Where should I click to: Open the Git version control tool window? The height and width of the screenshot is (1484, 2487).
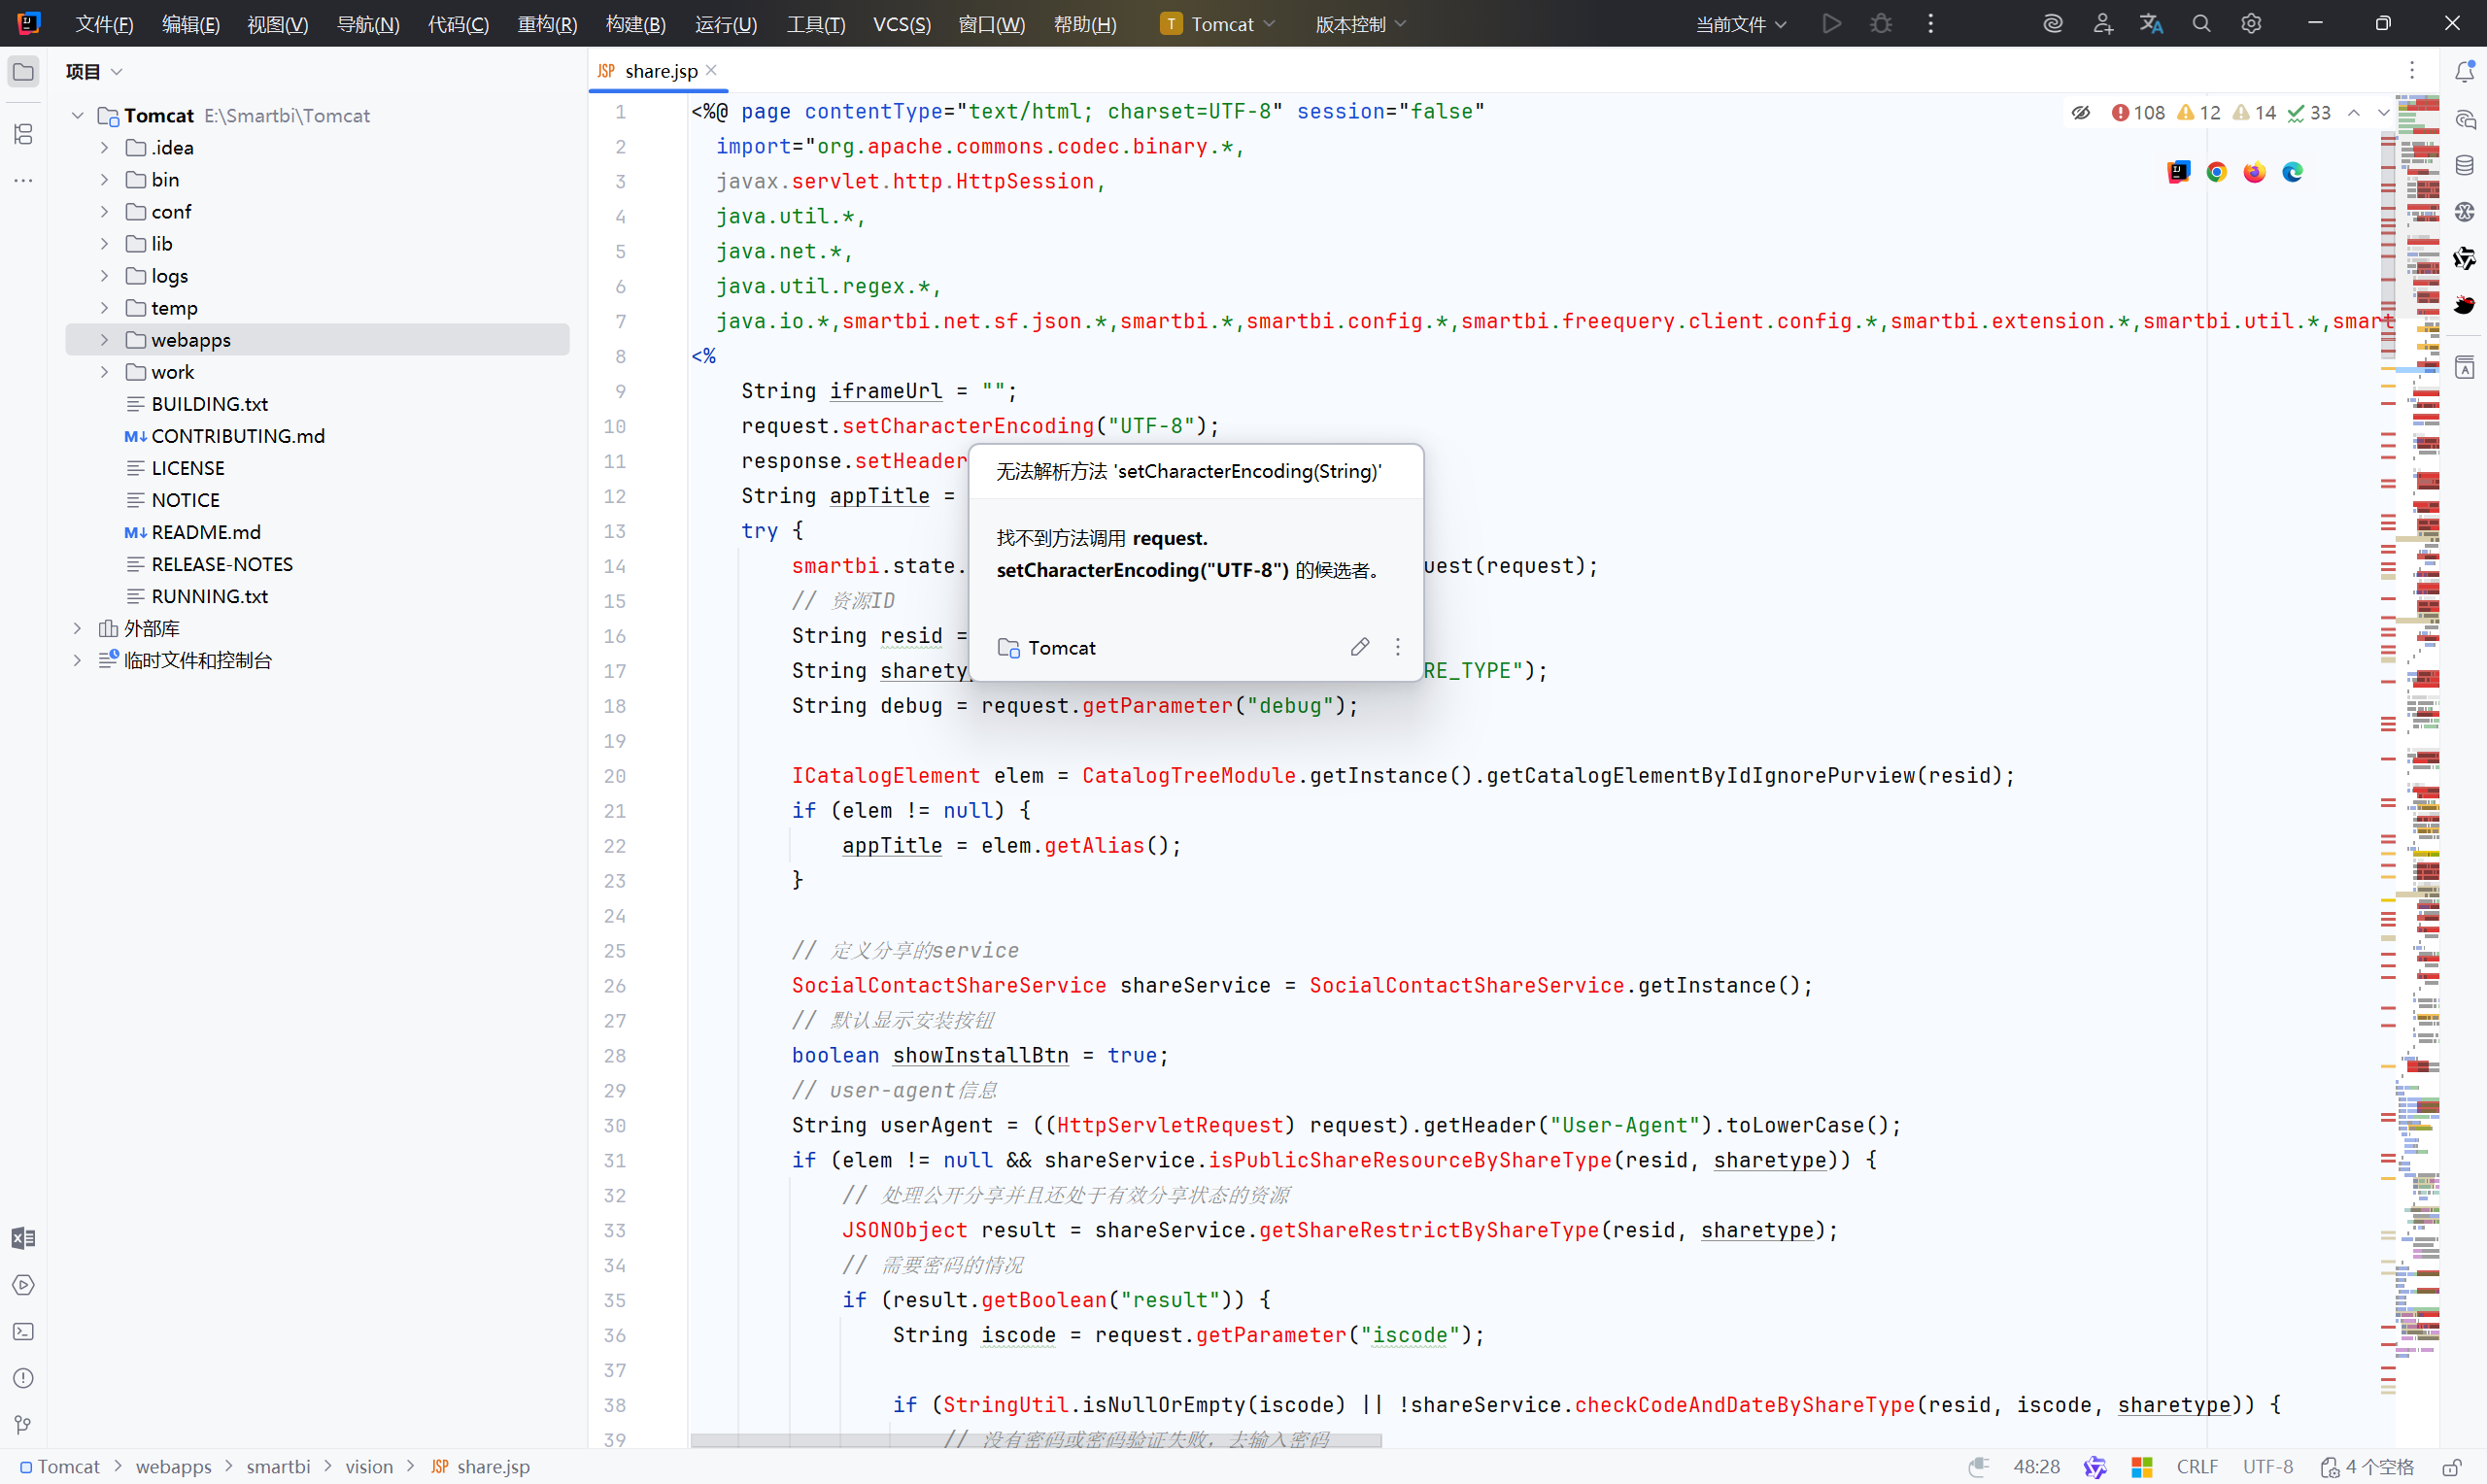coord(23,1424)
